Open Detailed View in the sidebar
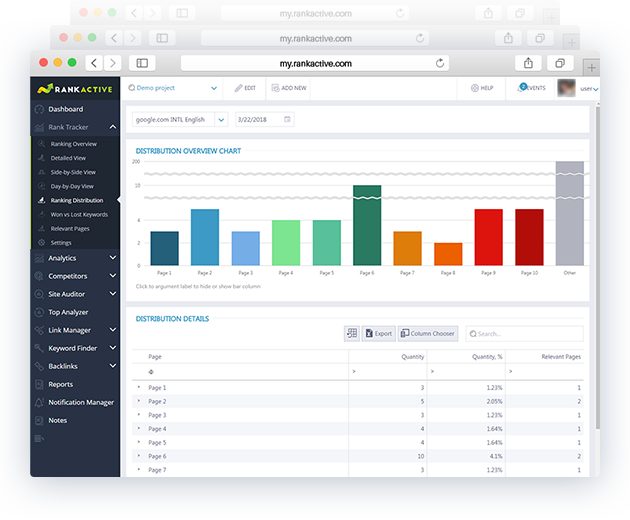This screenshot has height=520, width=630. pyautogui.click(x=68, y=158)
